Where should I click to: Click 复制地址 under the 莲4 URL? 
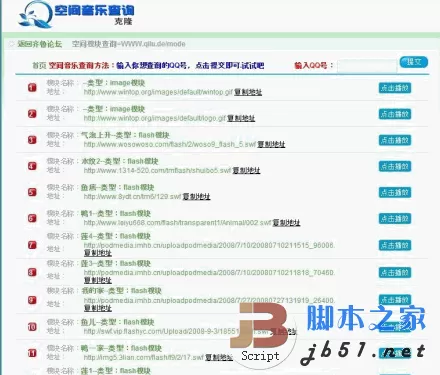tap(98, 253)
